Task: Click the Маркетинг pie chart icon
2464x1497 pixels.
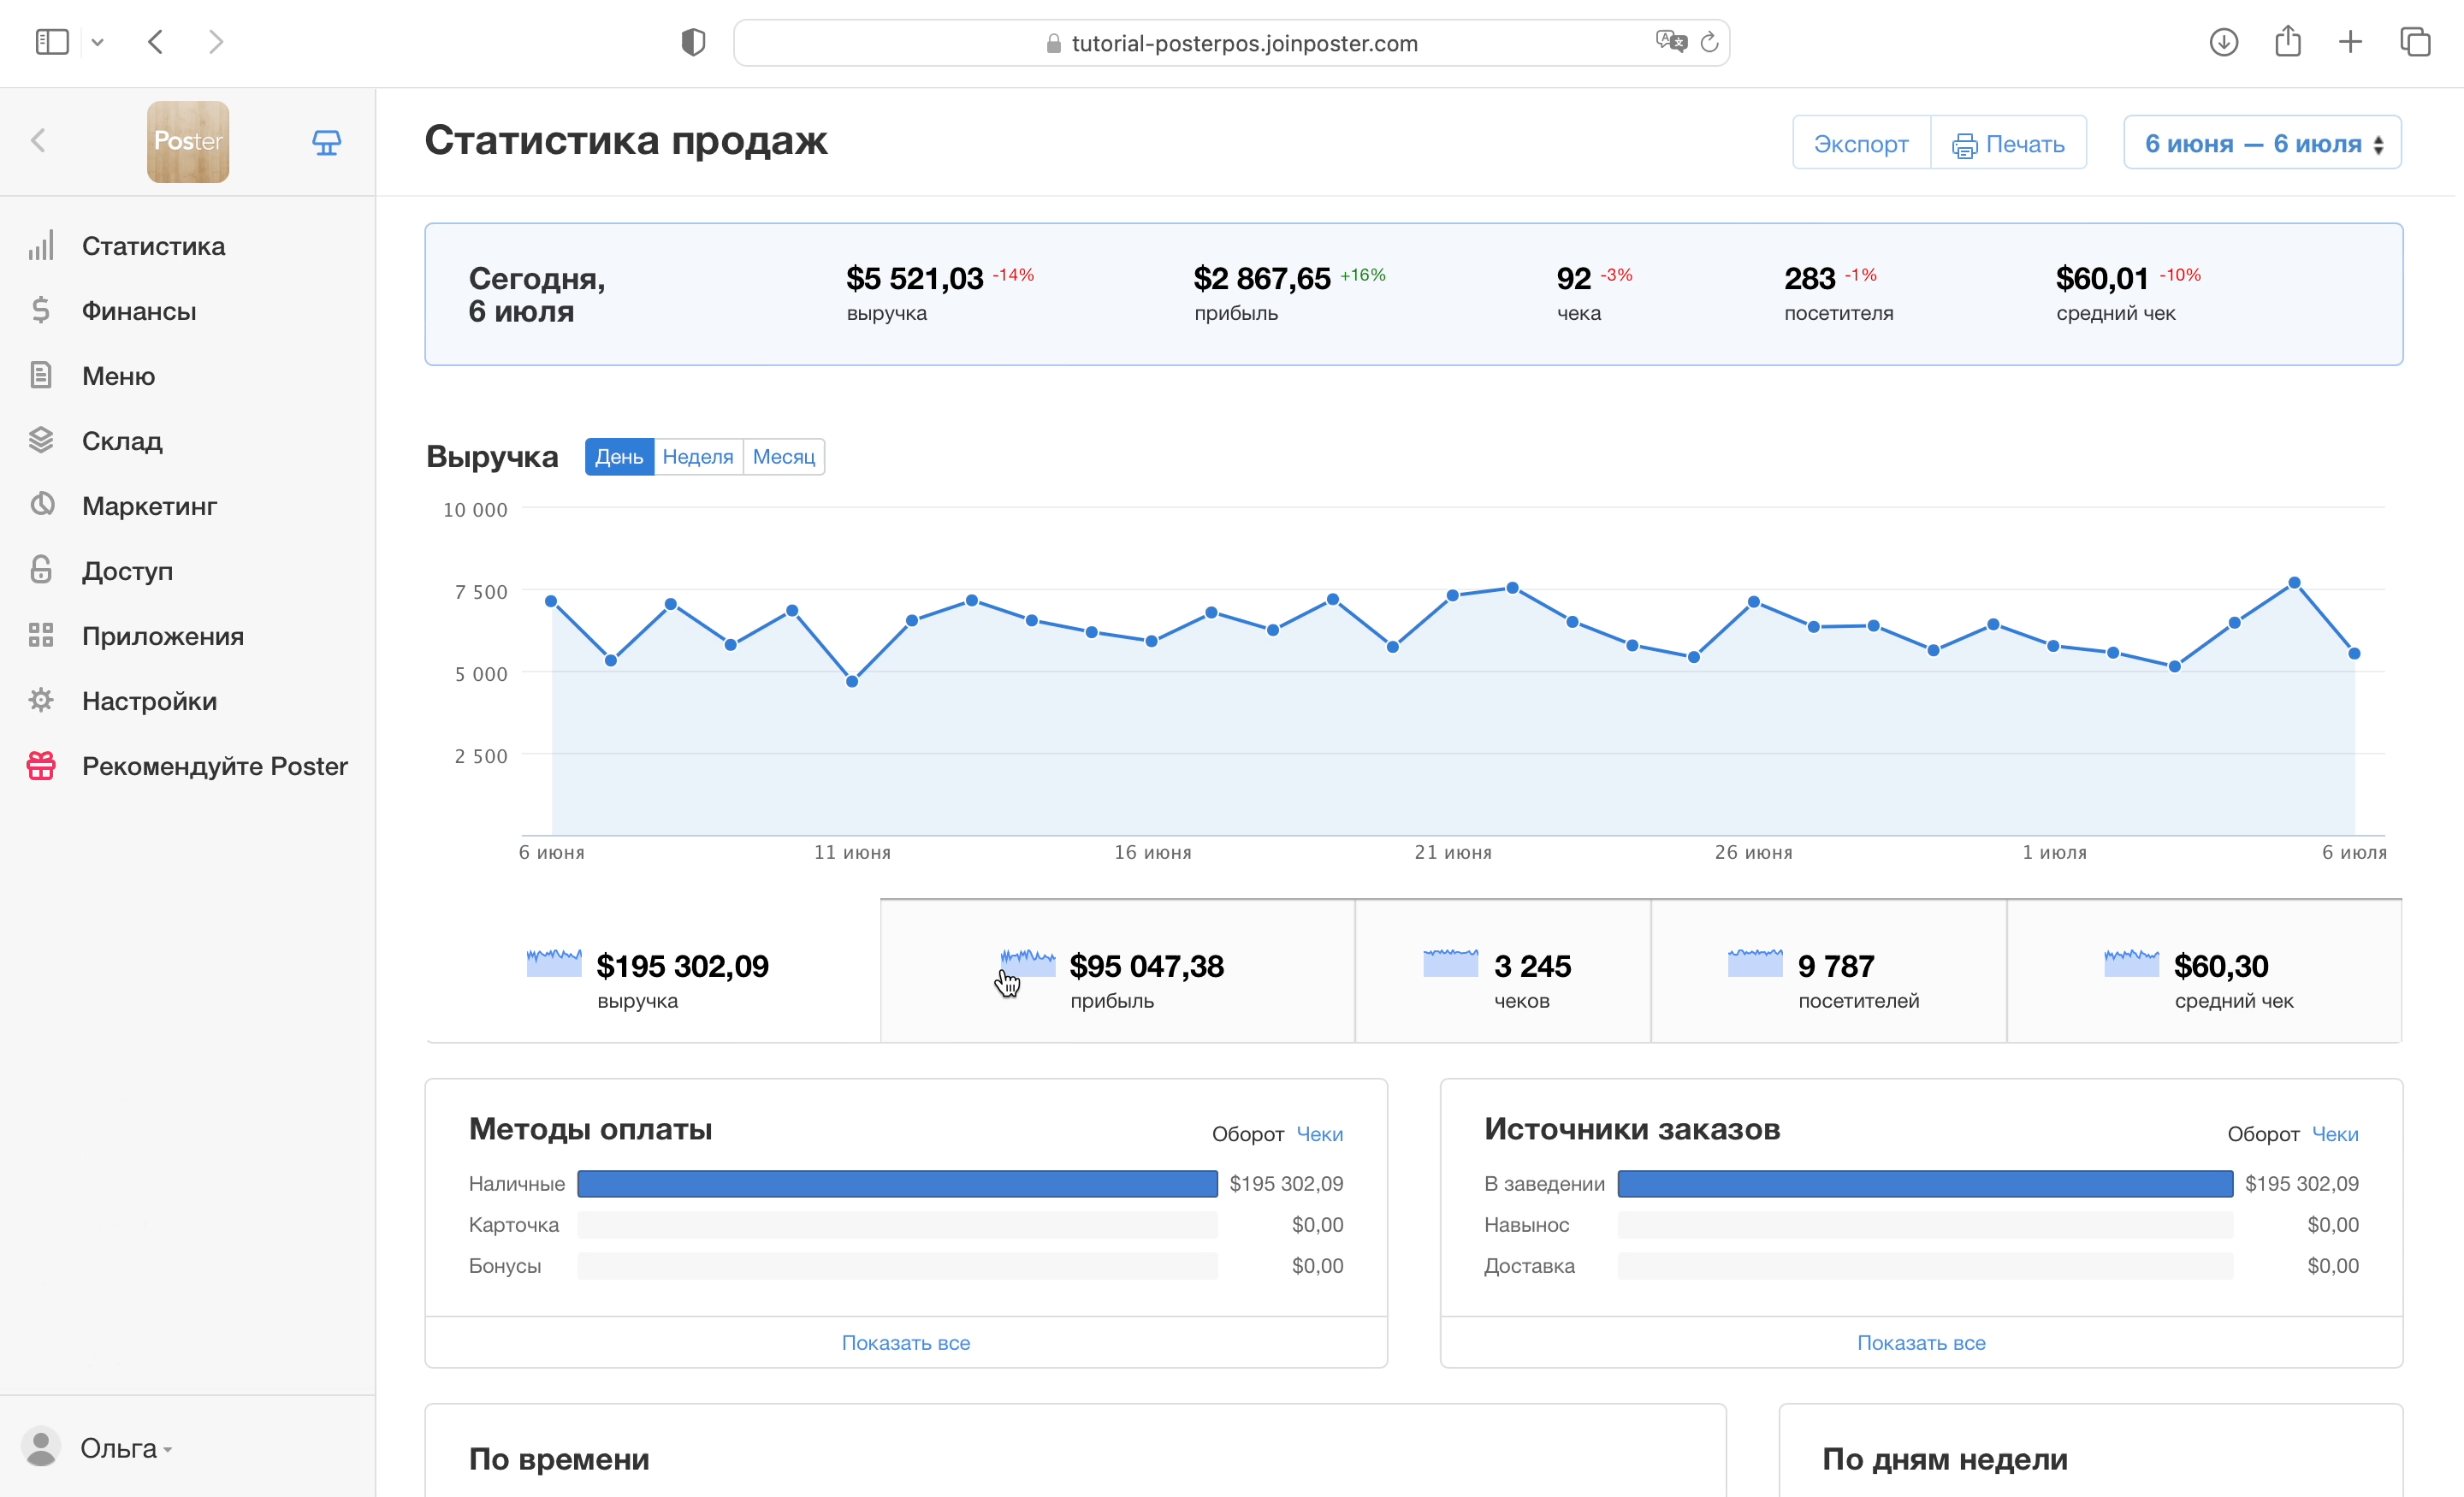Action: (x=41, y=505)
